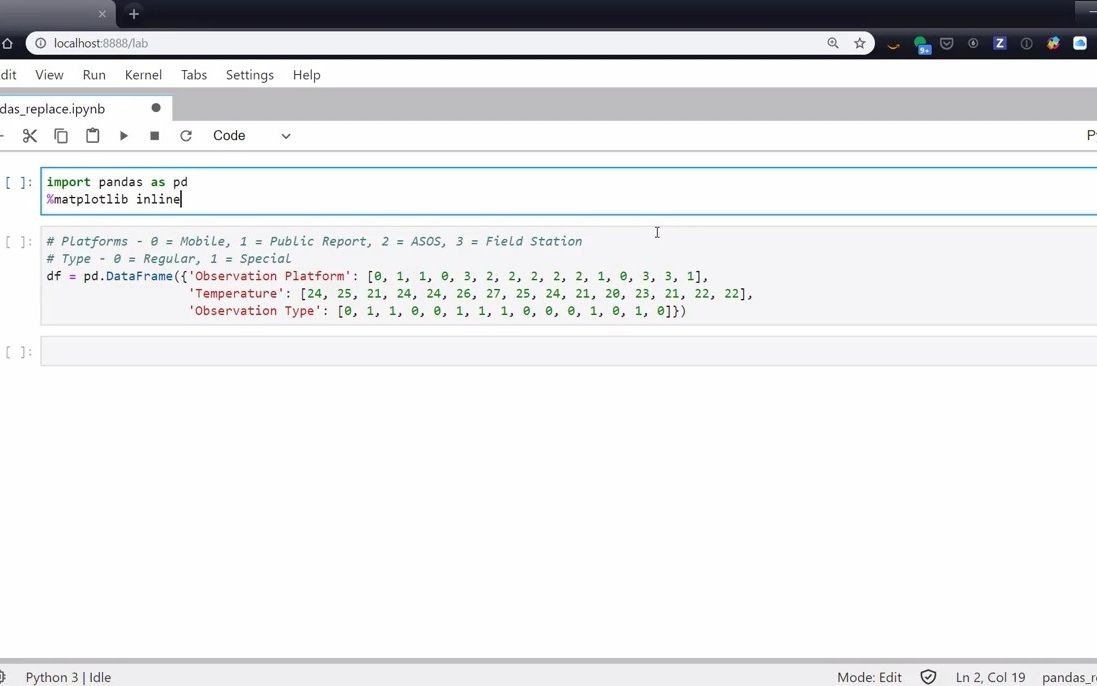The width and height of the screenshot is (1097, 686).
Task: Click the Z extension icon in browser toolbar
Action: tap(999, 43)
